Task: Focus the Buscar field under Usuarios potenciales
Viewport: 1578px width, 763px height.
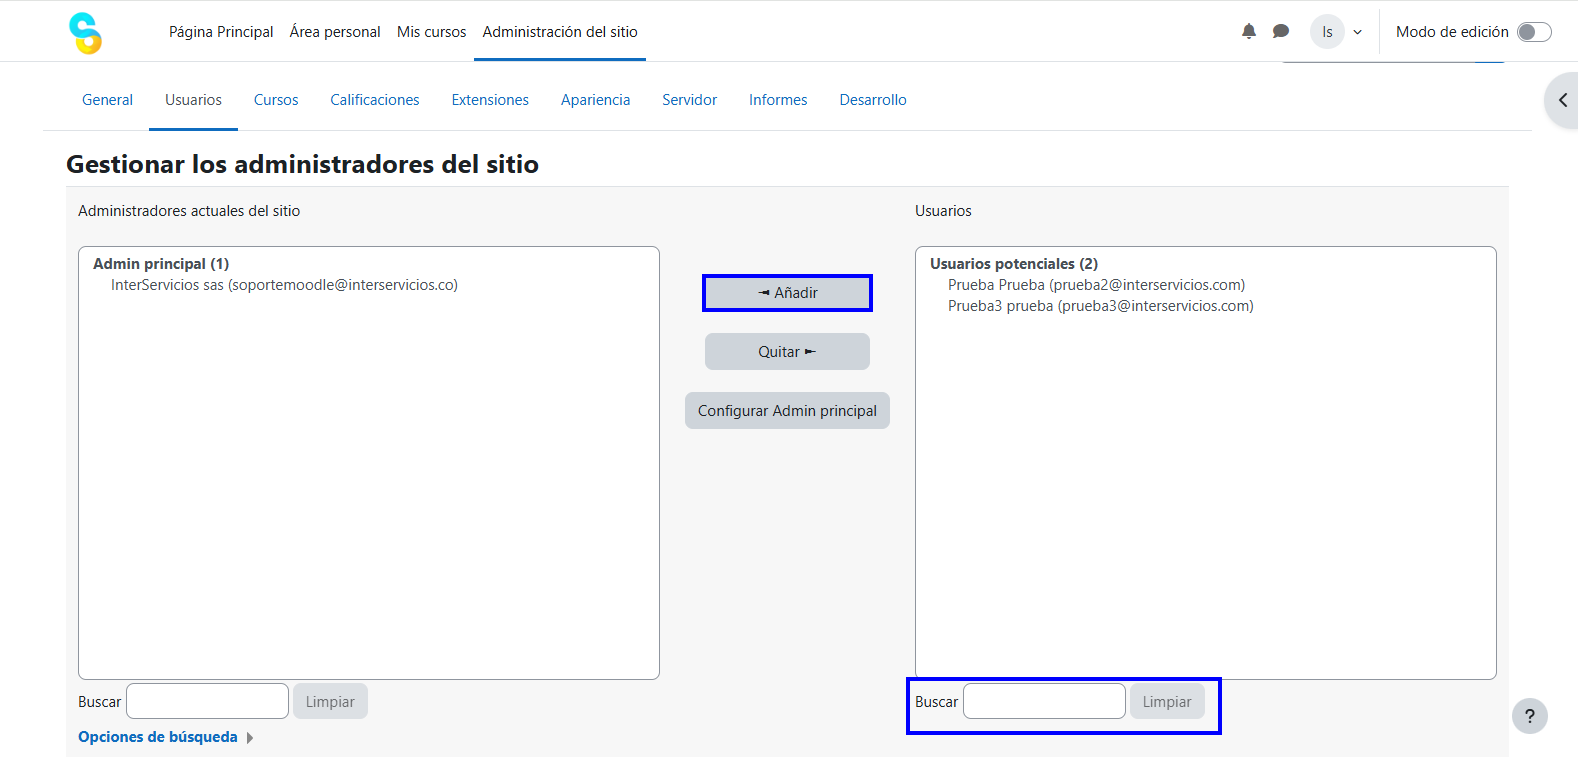Action: click(x=1043, y=702)
